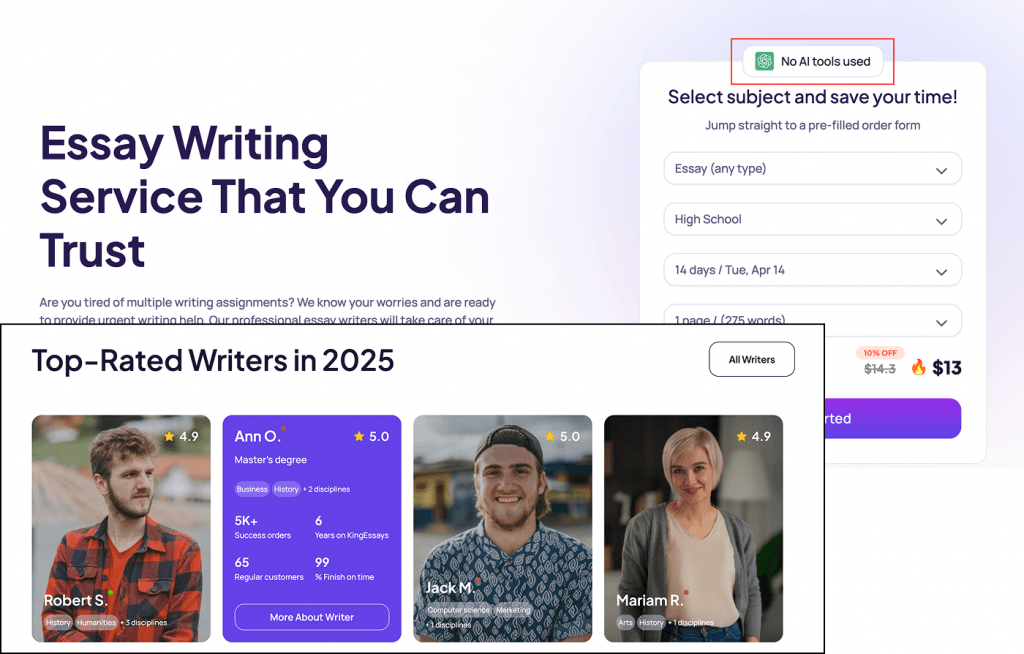Expand the High School level dropdown

(x=812, y=220)
